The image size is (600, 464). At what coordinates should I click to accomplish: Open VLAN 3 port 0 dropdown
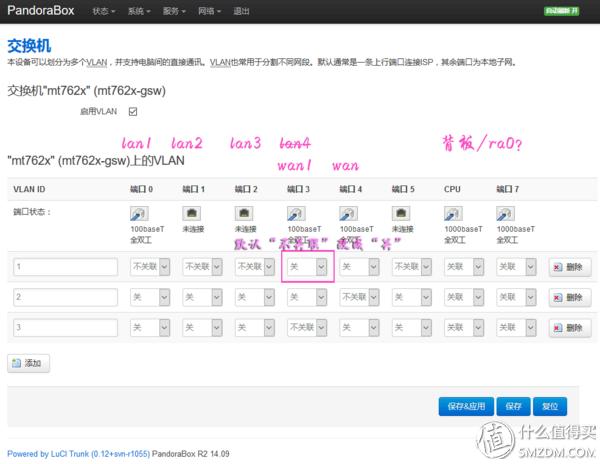(150, 328)
